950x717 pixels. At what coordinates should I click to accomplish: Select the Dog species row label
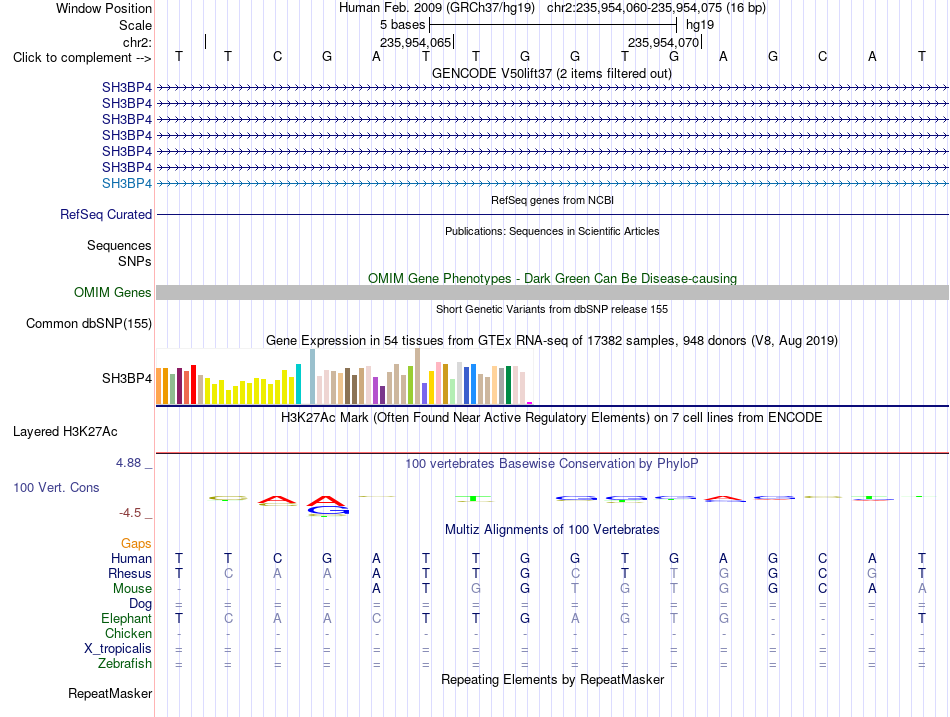point(141,604)
